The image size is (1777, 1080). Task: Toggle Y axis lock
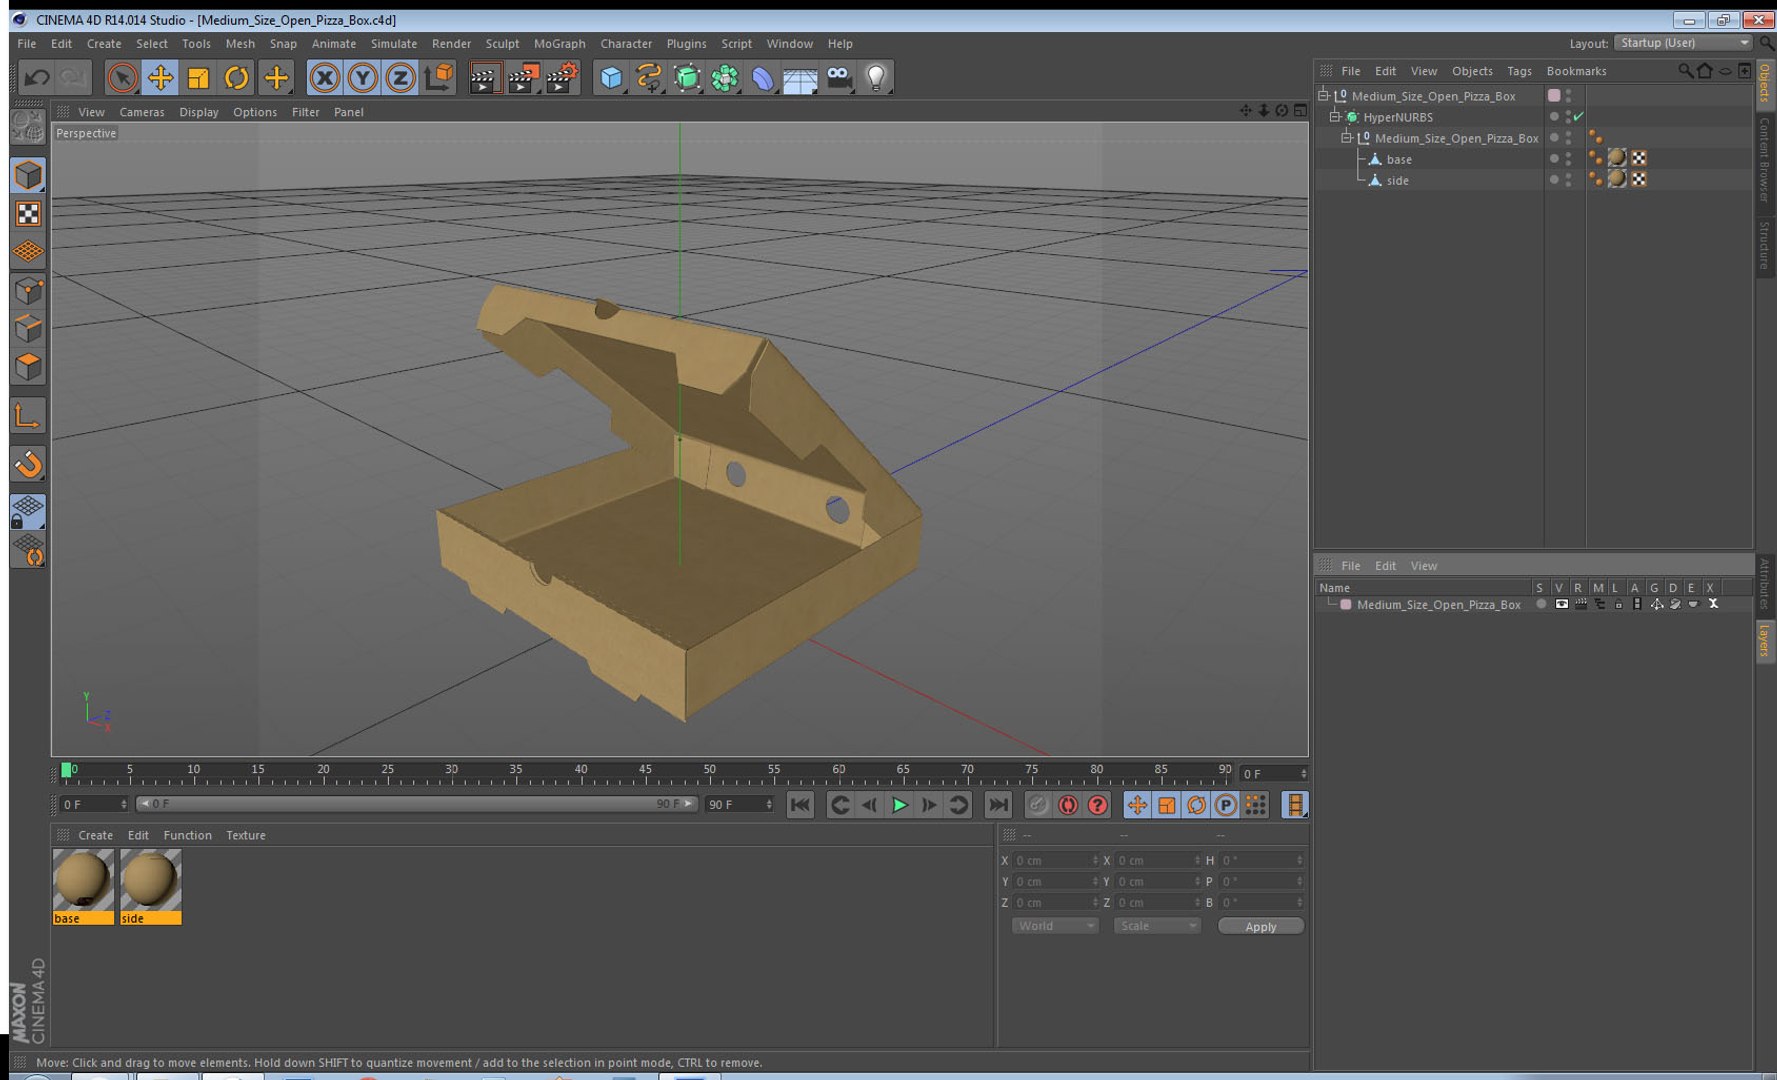[x=362, y=77]
